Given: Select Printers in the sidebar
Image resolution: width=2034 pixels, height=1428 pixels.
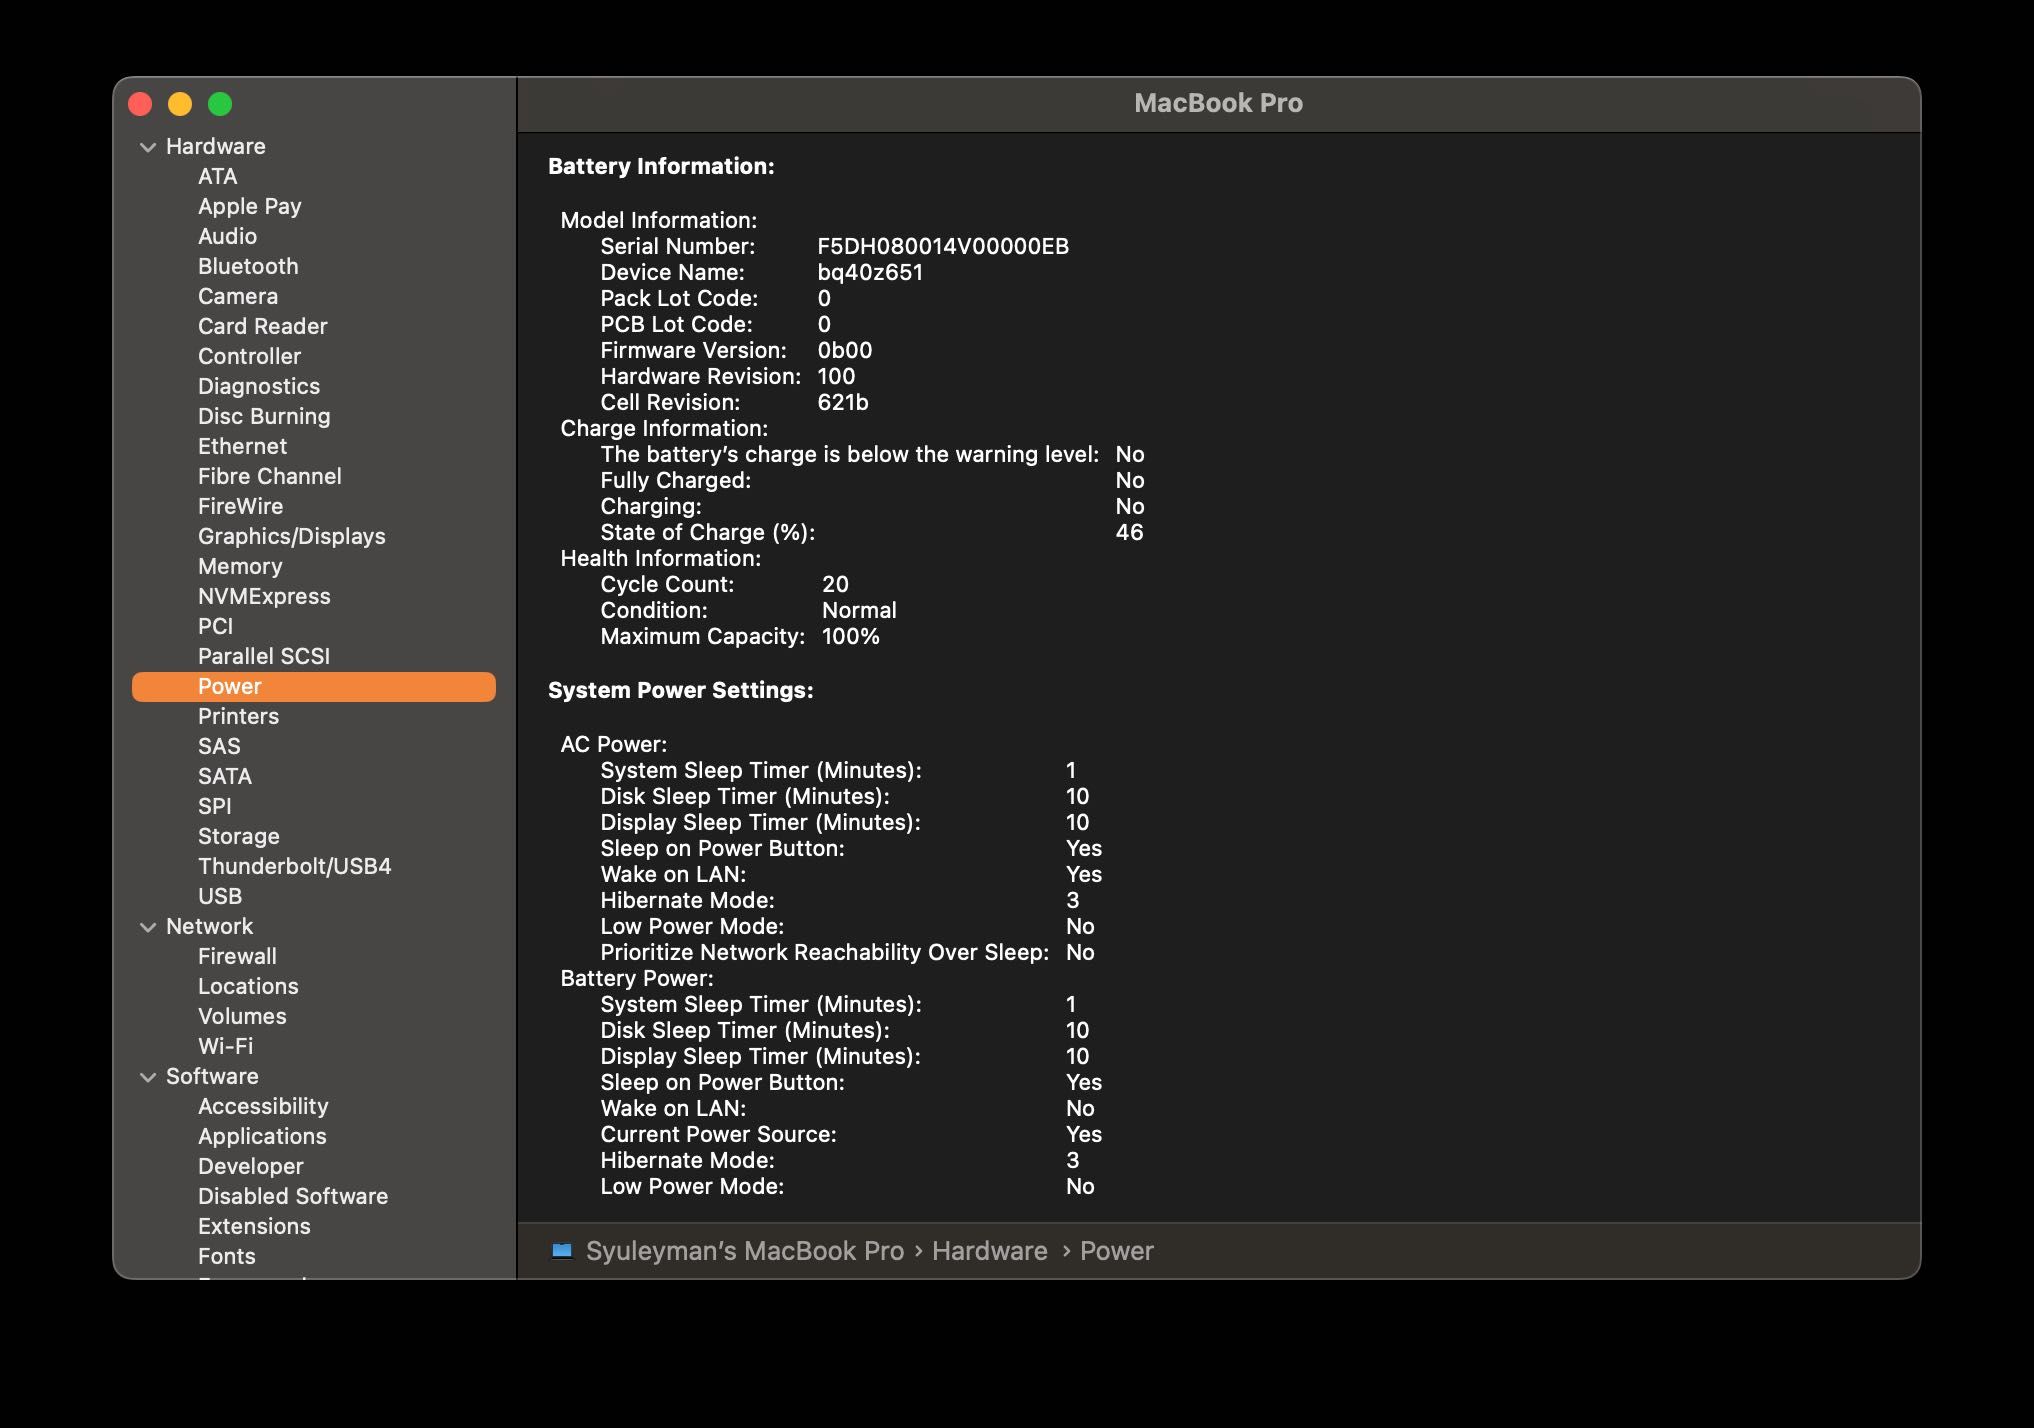Looking at the screenshot, I should (x=238, y=716).
